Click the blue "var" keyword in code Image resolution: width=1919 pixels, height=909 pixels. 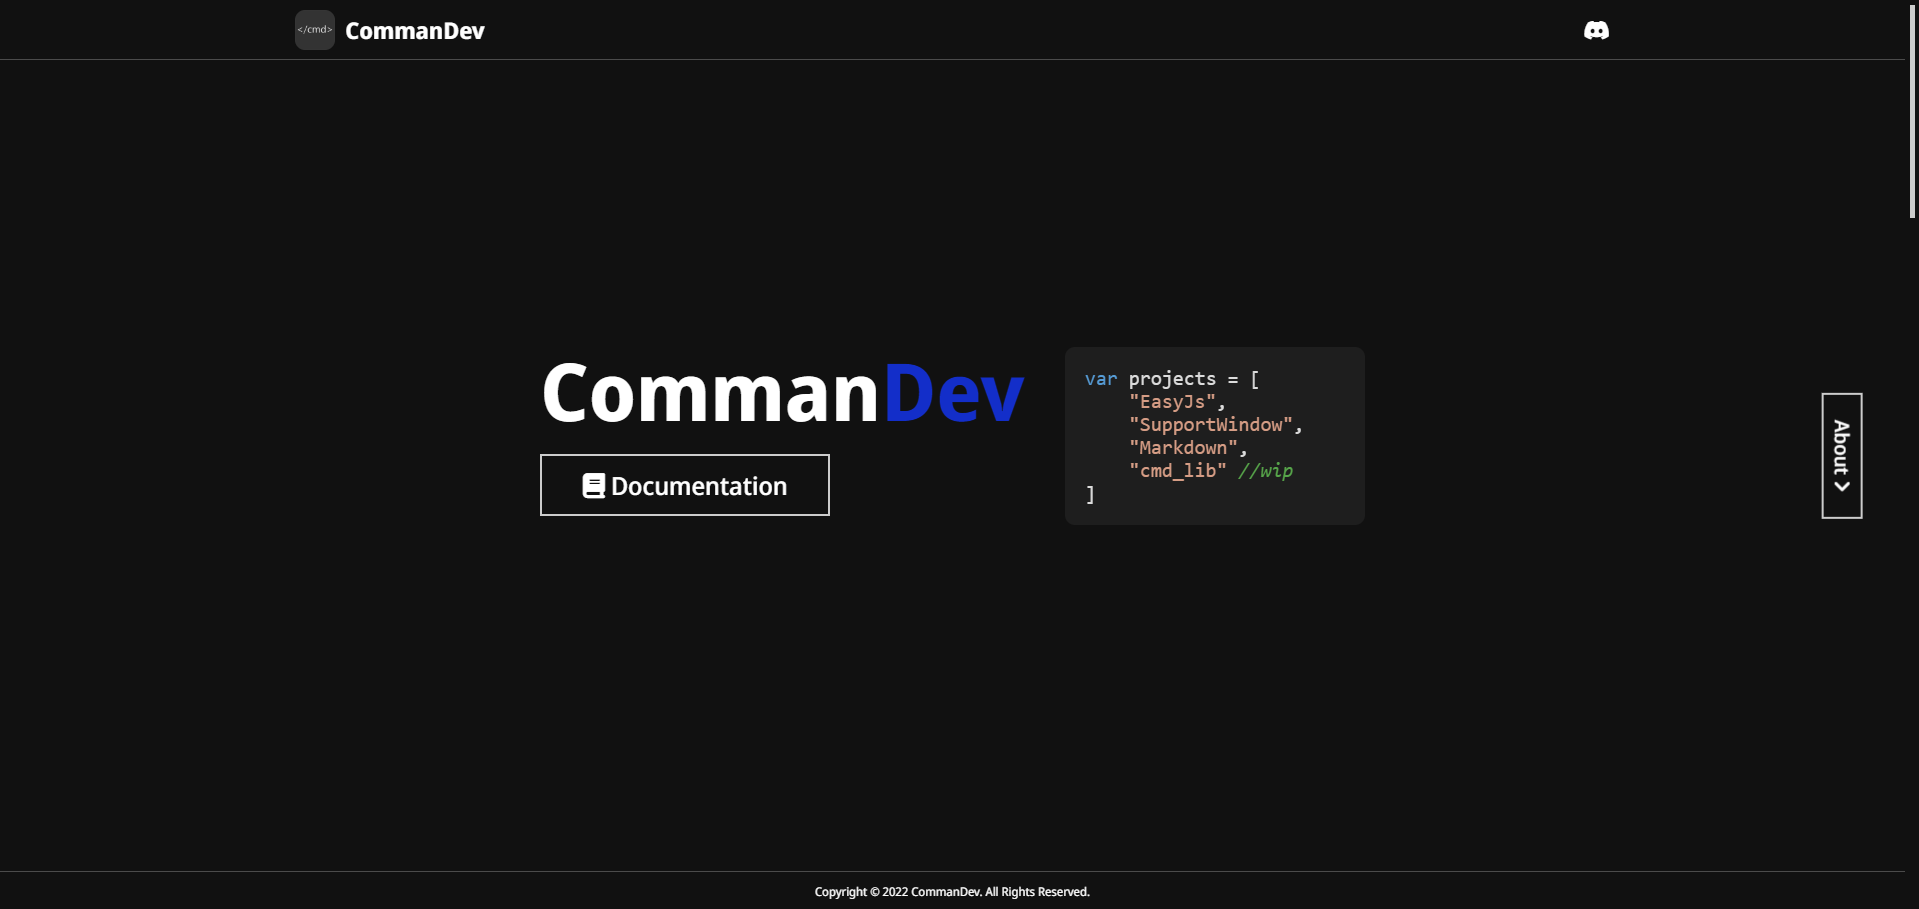click(x=1100, y=379)
